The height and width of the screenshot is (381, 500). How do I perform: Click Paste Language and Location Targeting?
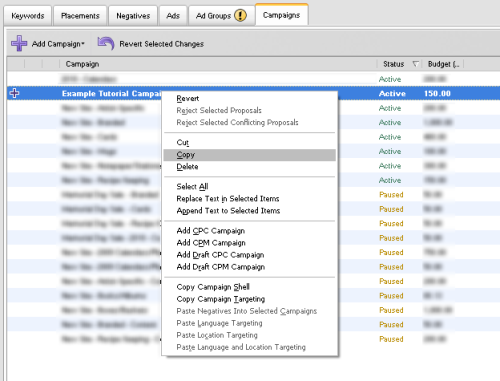pos(250,347)
